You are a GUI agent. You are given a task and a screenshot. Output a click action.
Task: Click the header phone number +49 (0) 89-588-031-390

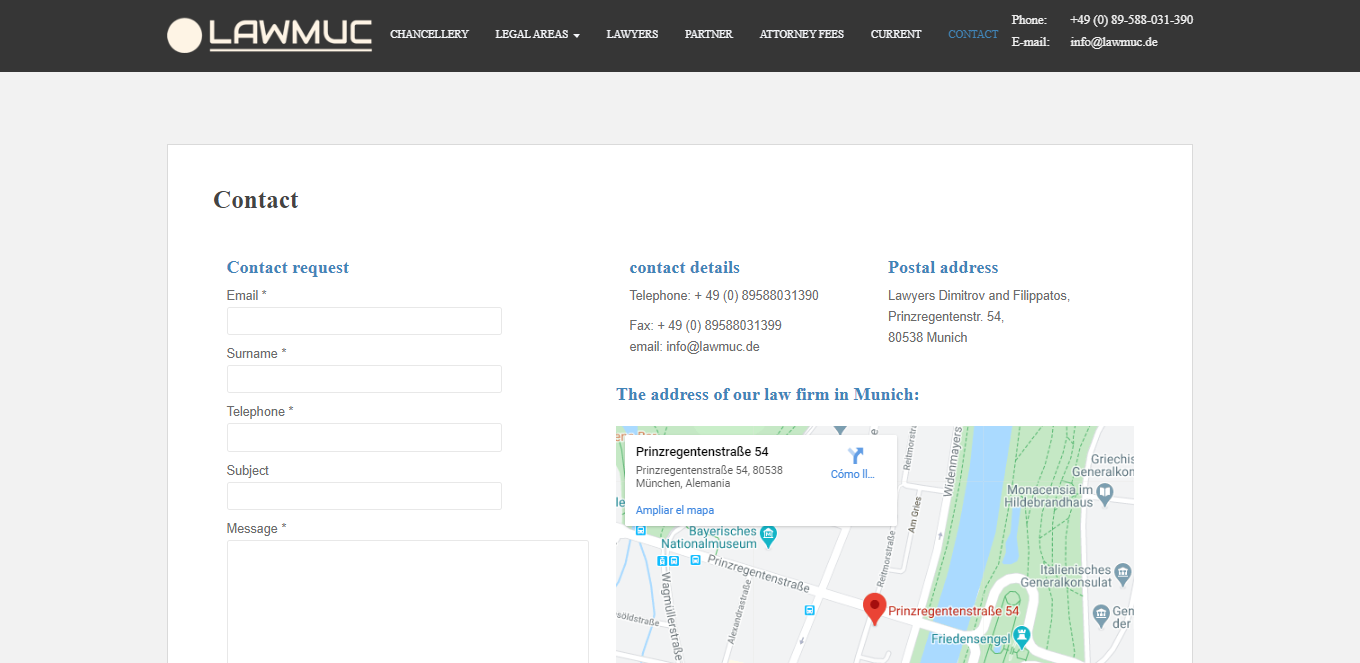(x=1131, y=20)
